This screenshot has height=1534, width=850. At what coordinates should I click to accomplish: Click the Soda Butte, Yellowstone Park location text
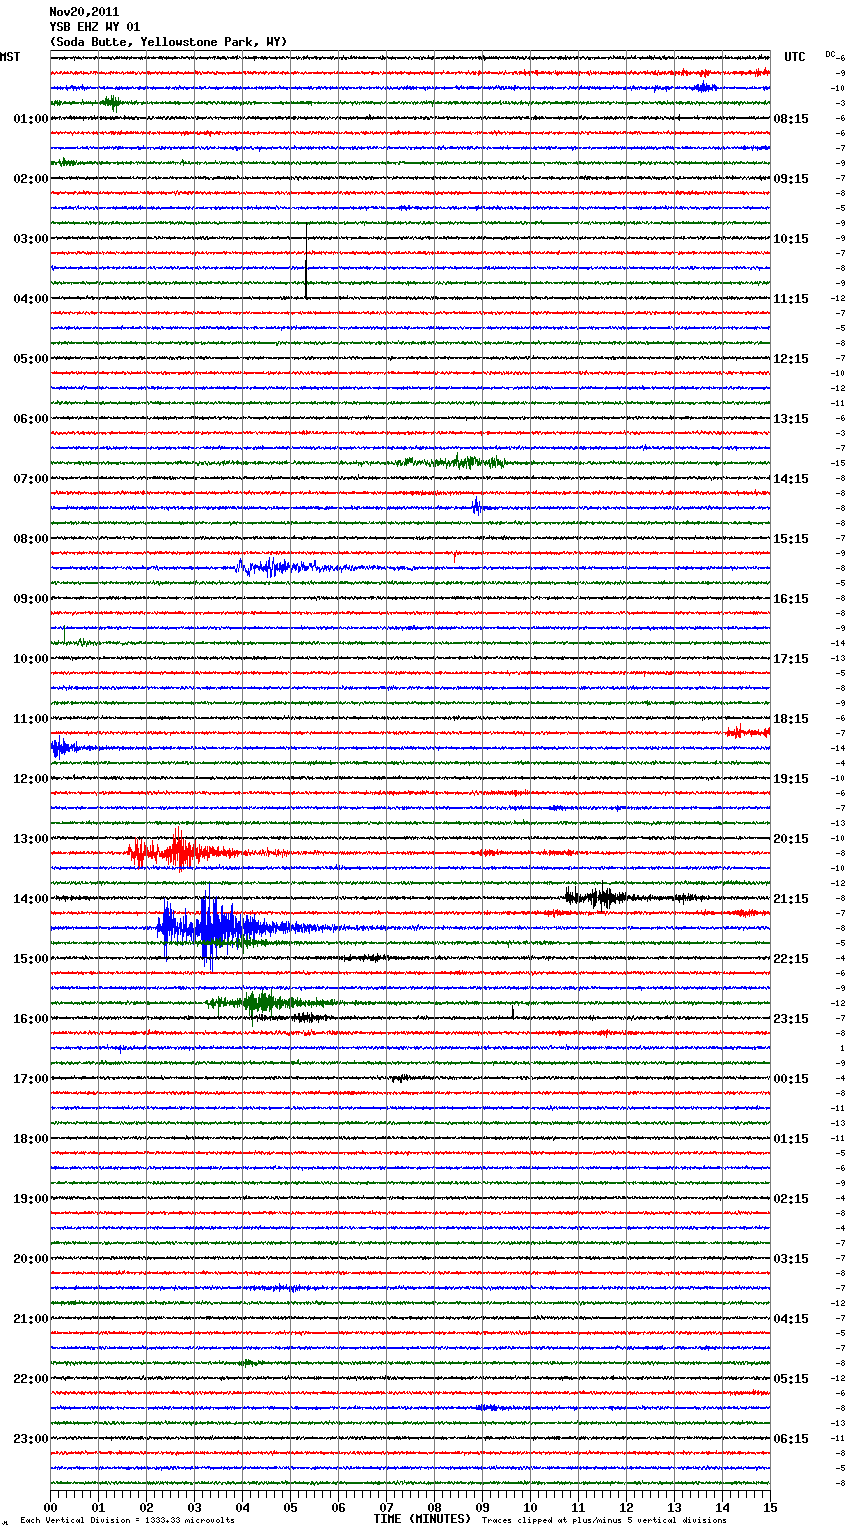tap(168, 42)
